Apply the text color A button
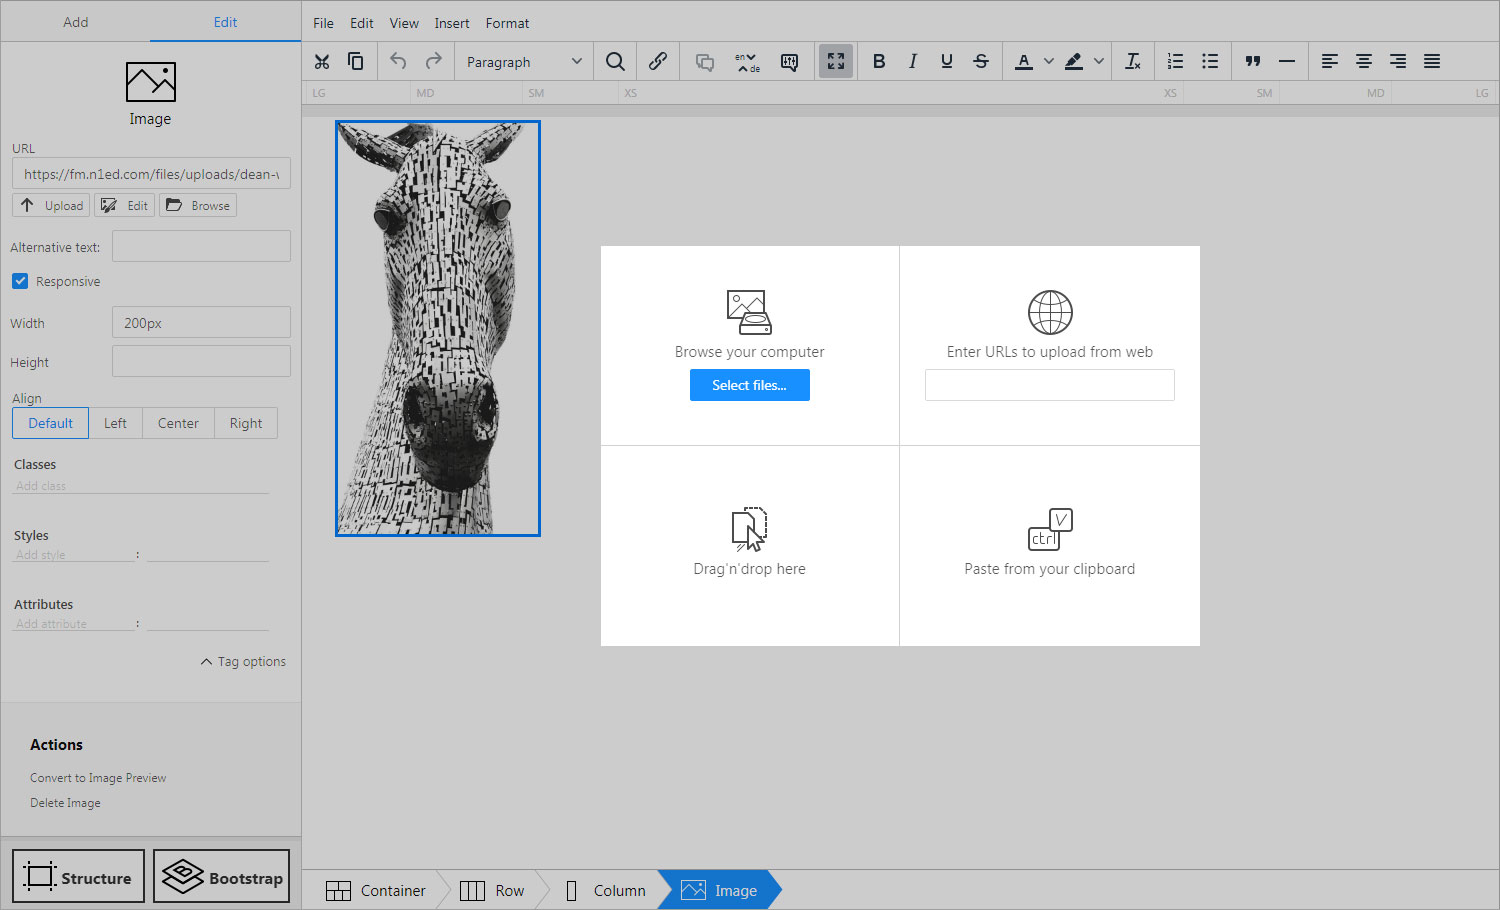This screenshot has width=1500, height=910. click(x=1024, y=62)
